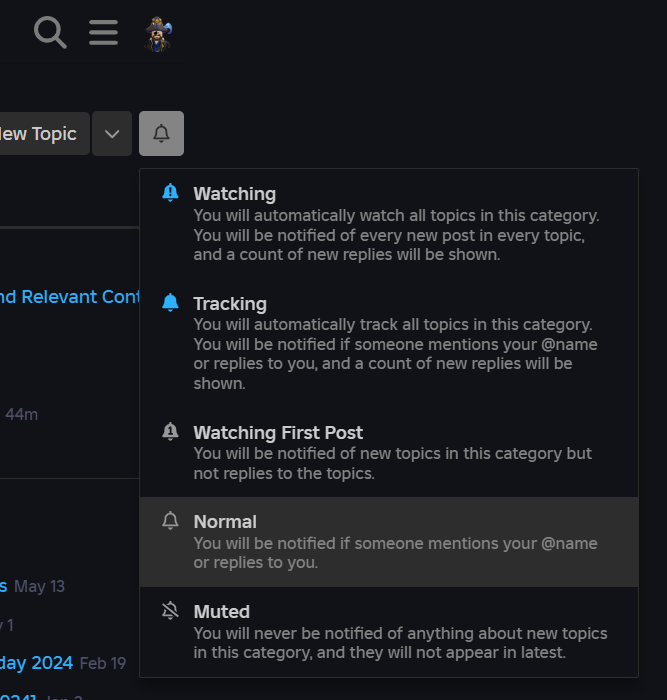
Task: Open the 'Relevant Cont' topic link
Action: pyautogui.click(x=70, y=297)
